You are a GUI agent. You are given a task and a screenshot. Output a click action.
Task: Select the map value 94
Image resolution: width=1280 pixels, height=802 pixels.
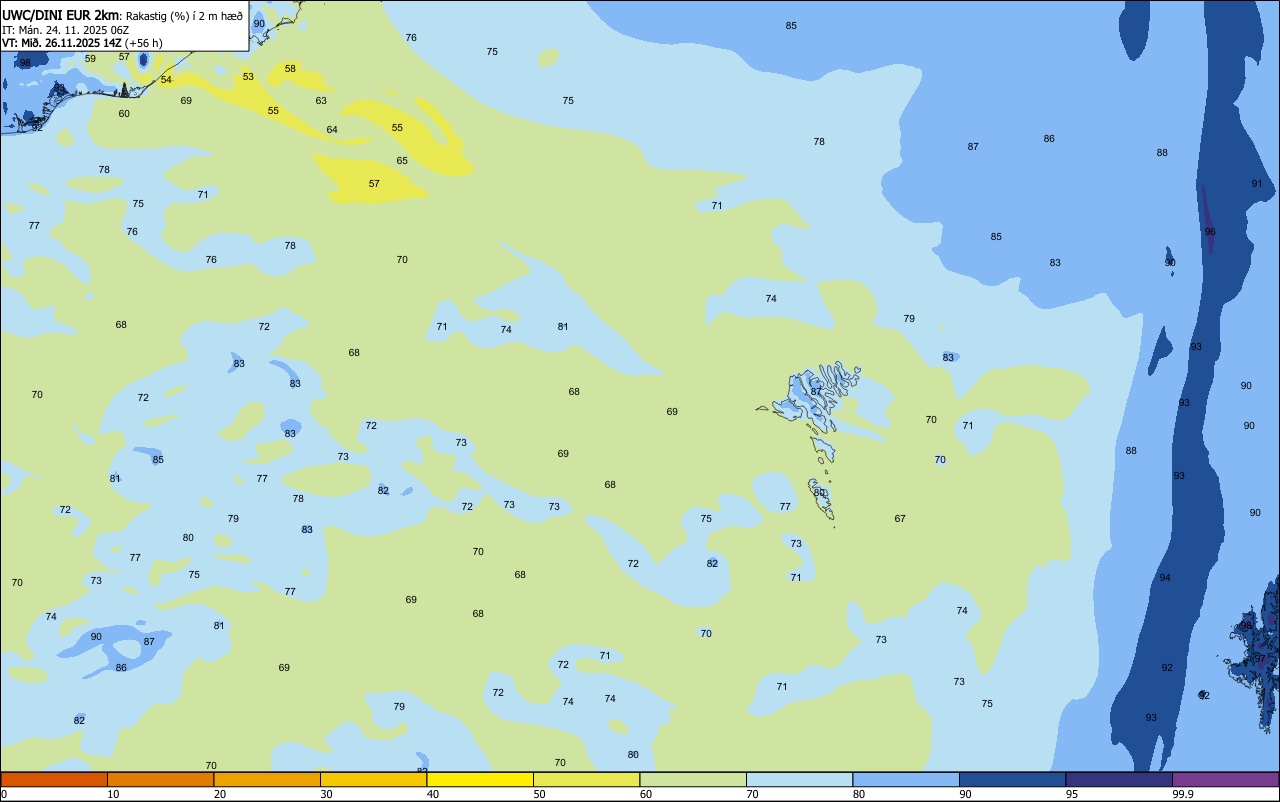point(1165,578)
